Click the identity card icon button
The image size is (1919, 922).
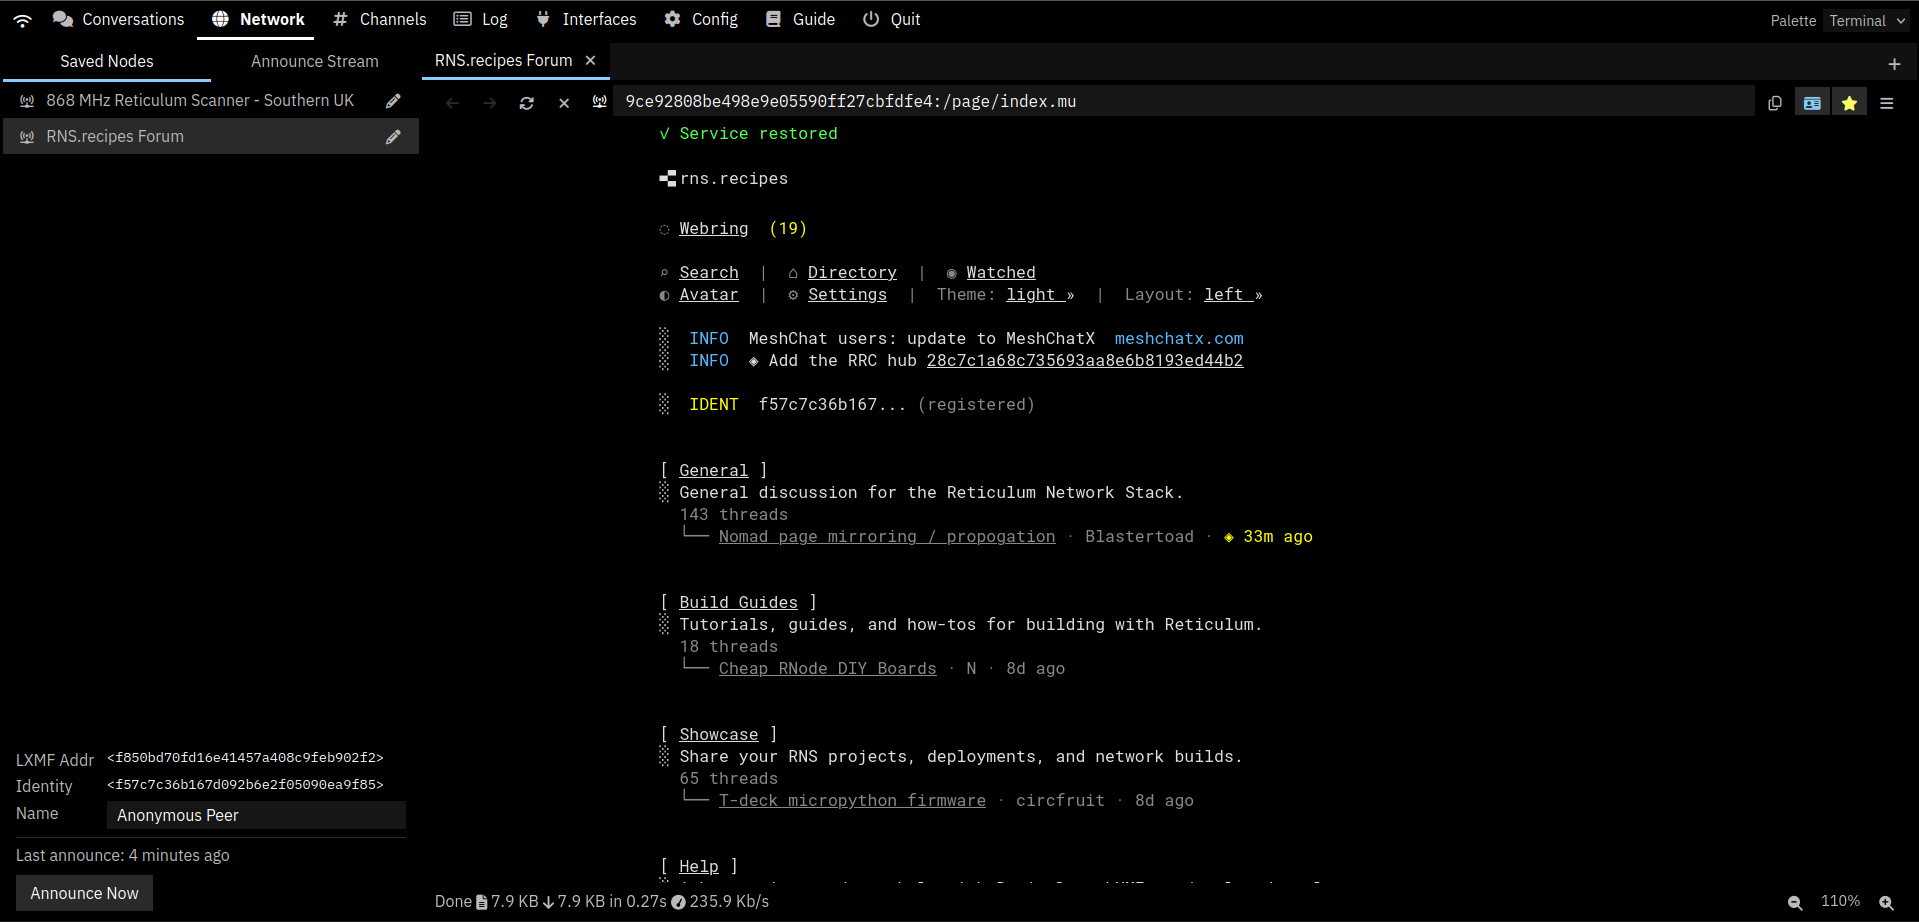click(x=1812, y=103)
